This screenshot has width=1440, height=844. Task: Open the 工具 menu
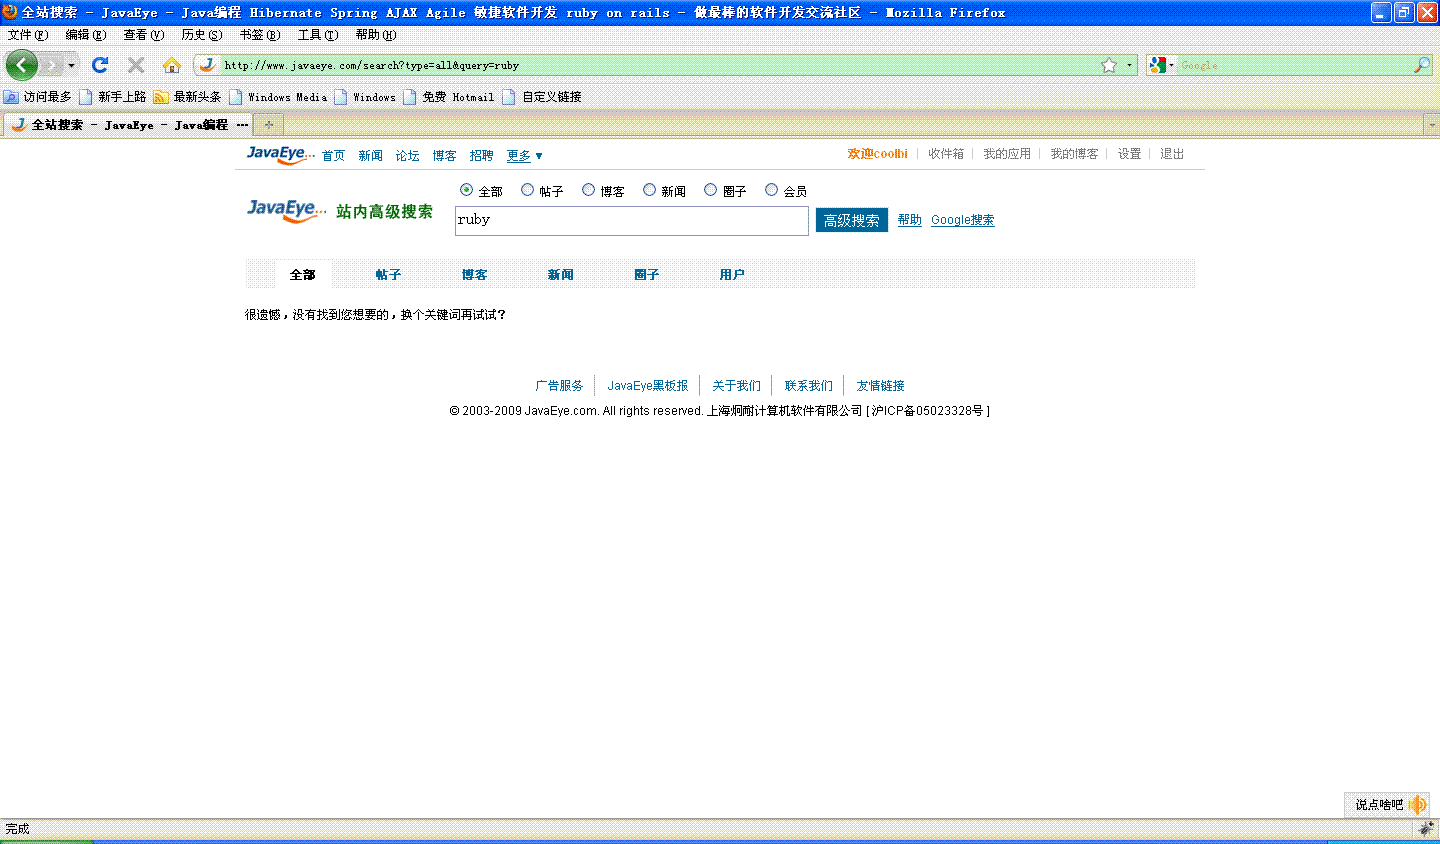pos(318,35)
